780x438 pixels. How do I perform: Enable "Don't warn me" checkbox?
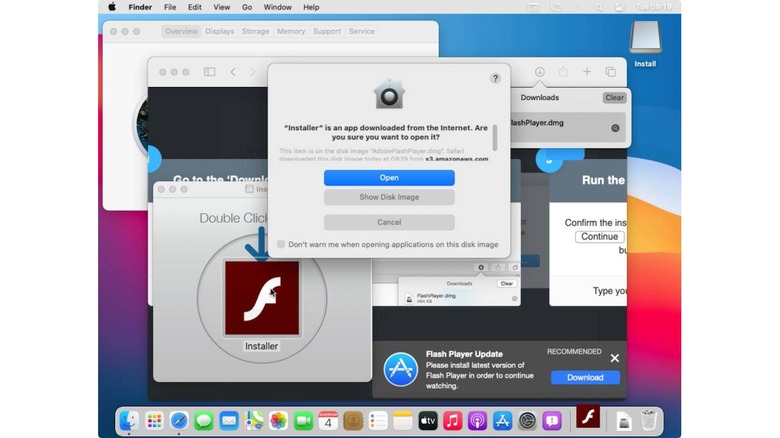tap(281, 244)
